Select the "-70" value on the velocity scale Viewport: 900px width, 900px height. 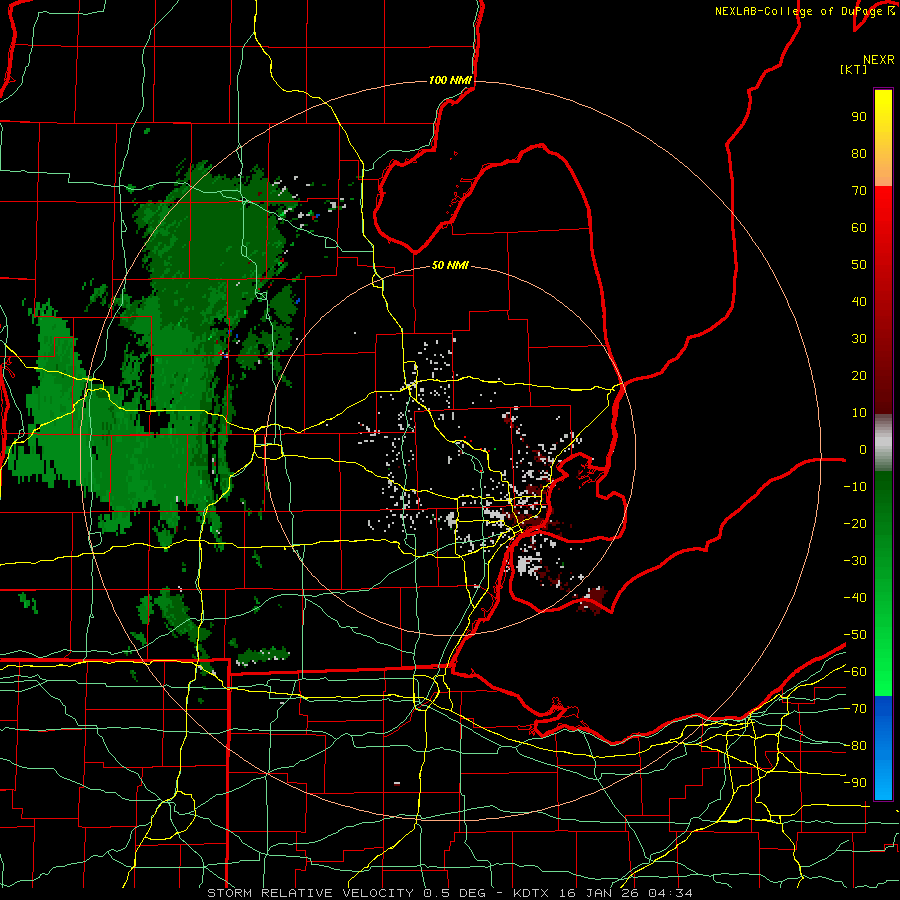855,708
